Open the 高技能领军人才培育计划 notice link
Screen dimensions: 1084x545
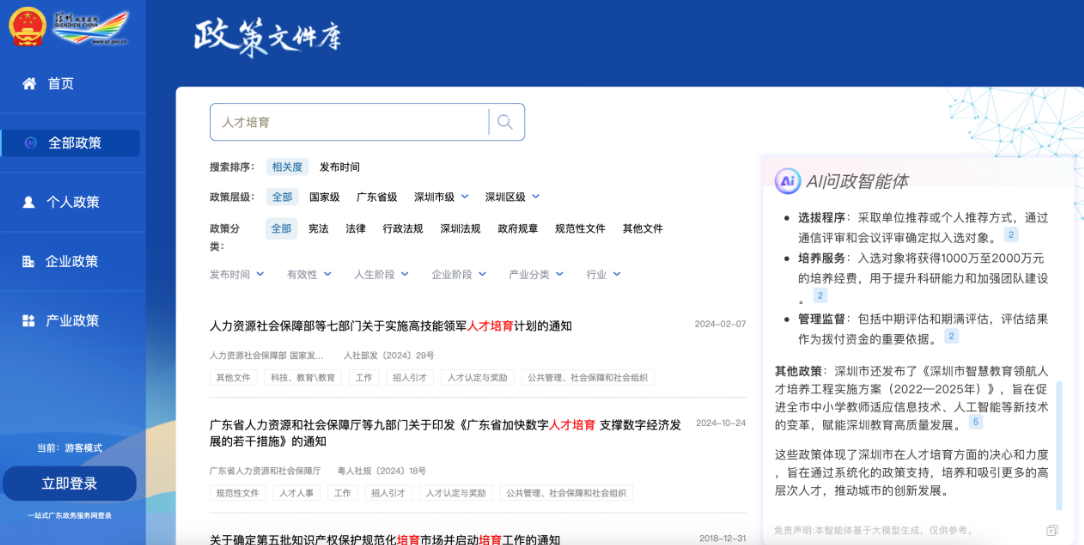click(390, 326)
